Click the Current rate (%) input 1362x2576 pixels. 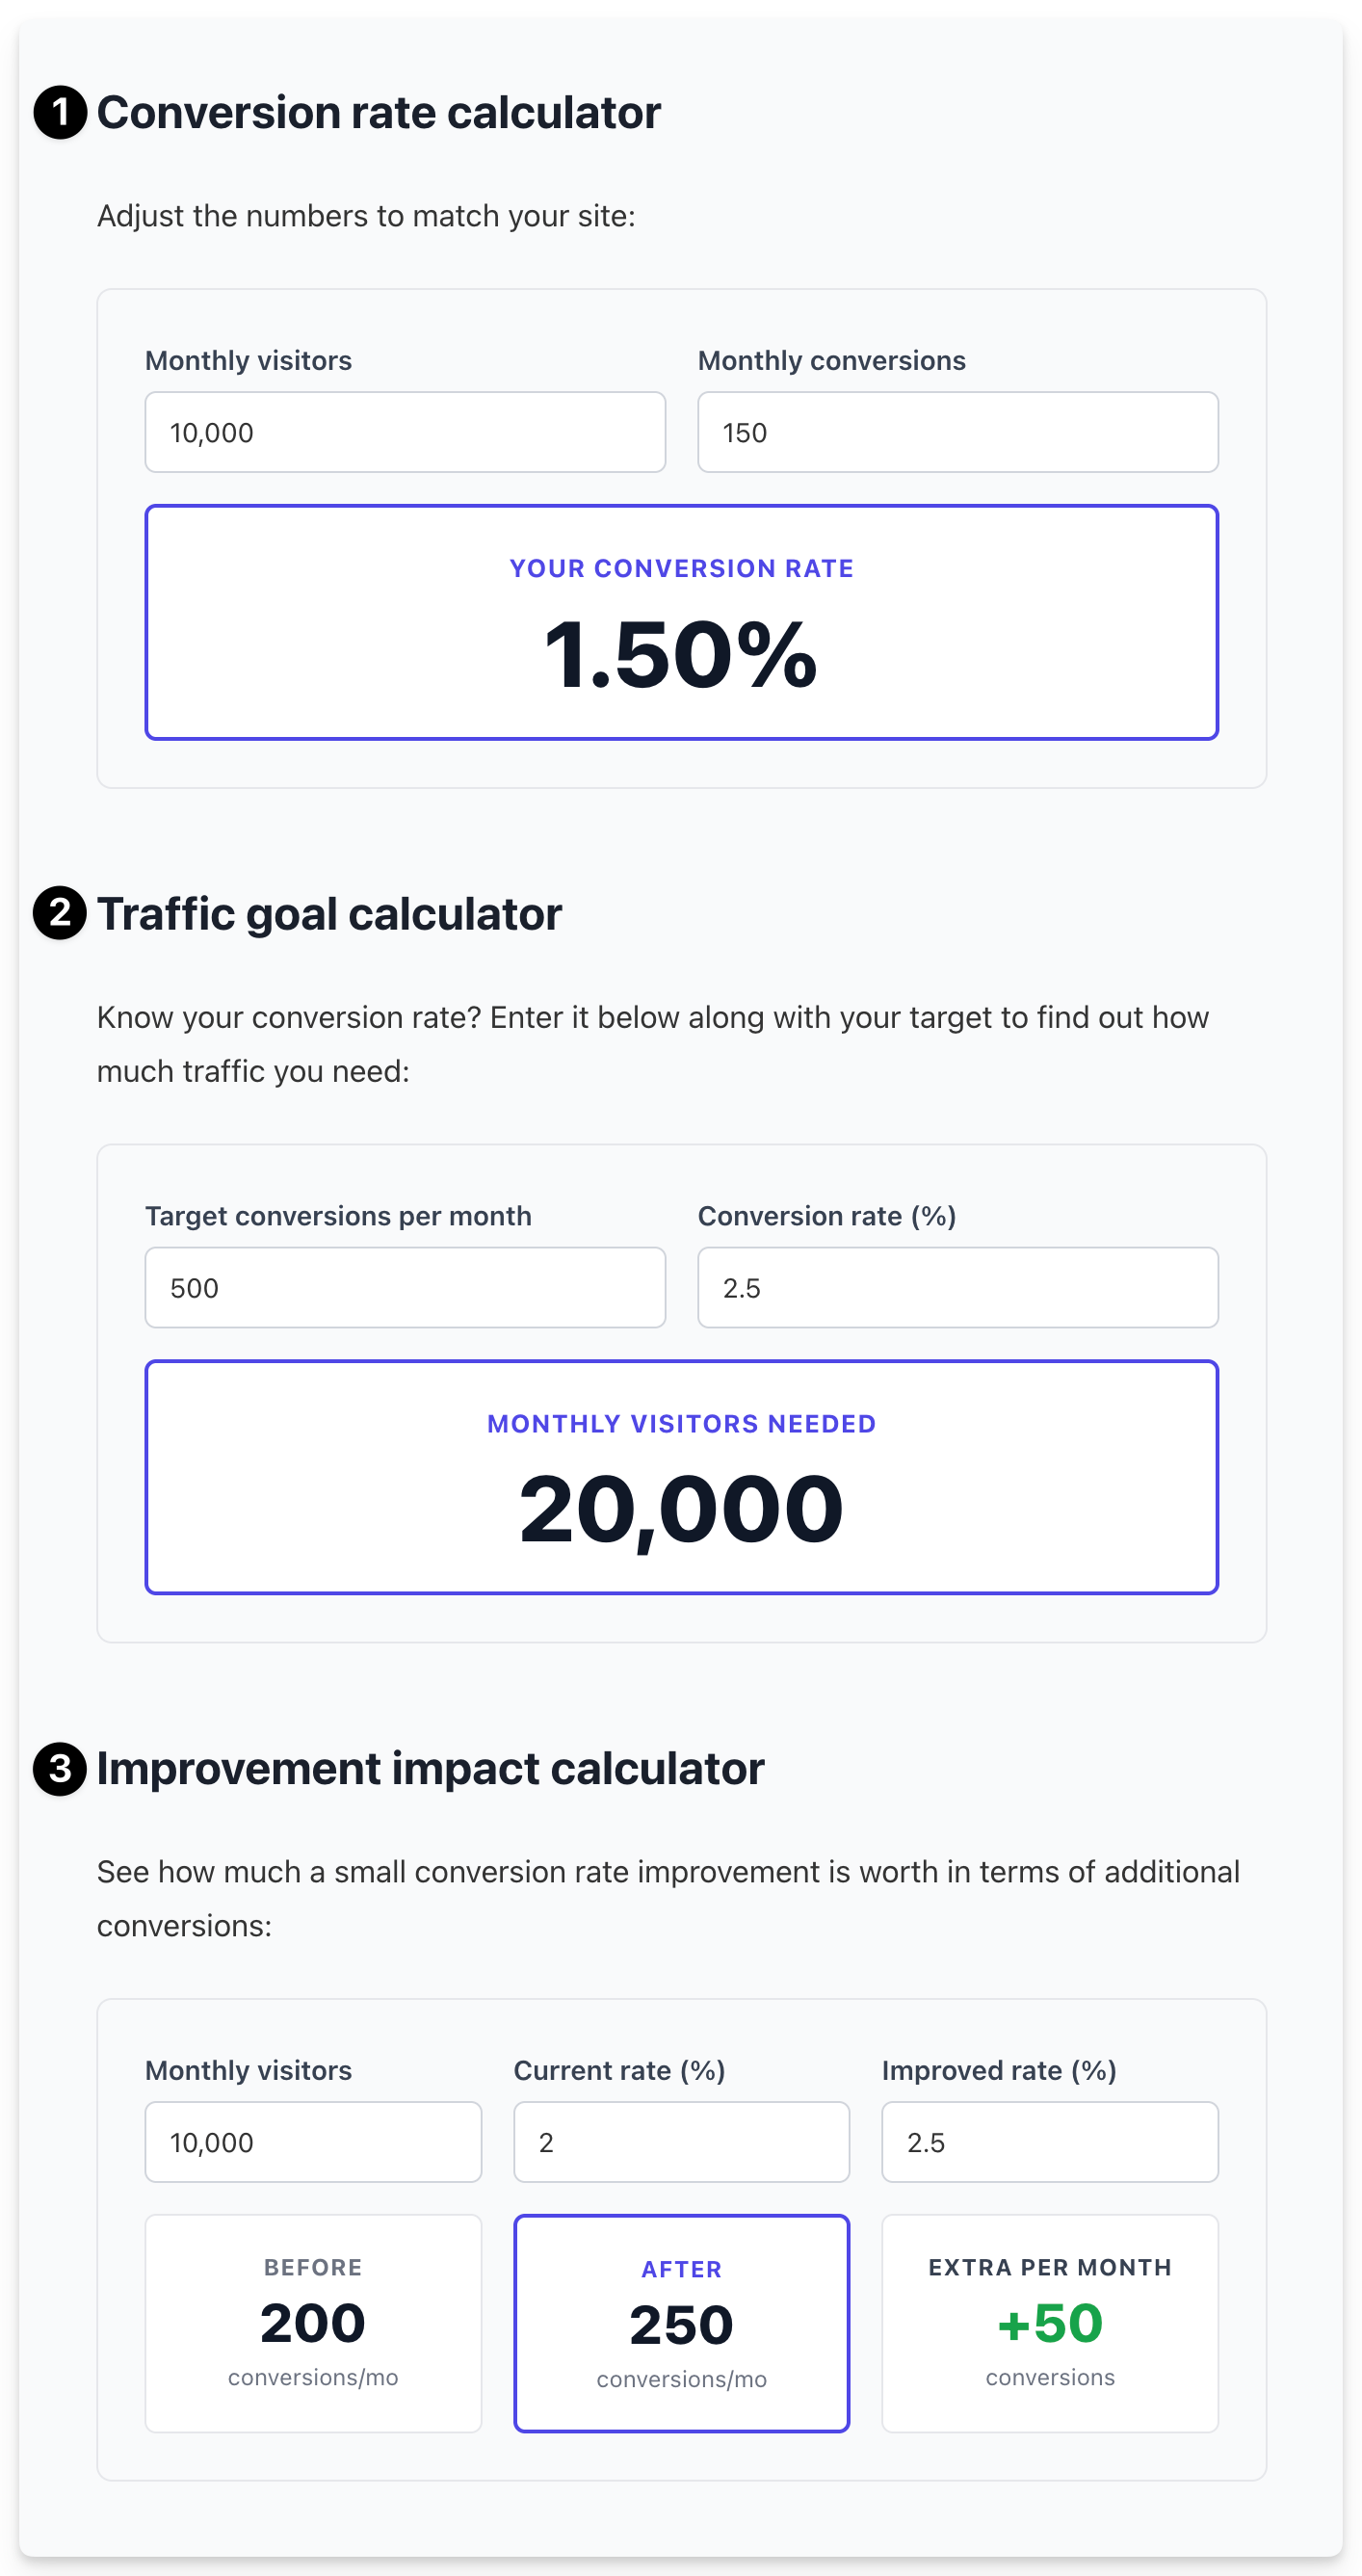tap(681, 2142)
